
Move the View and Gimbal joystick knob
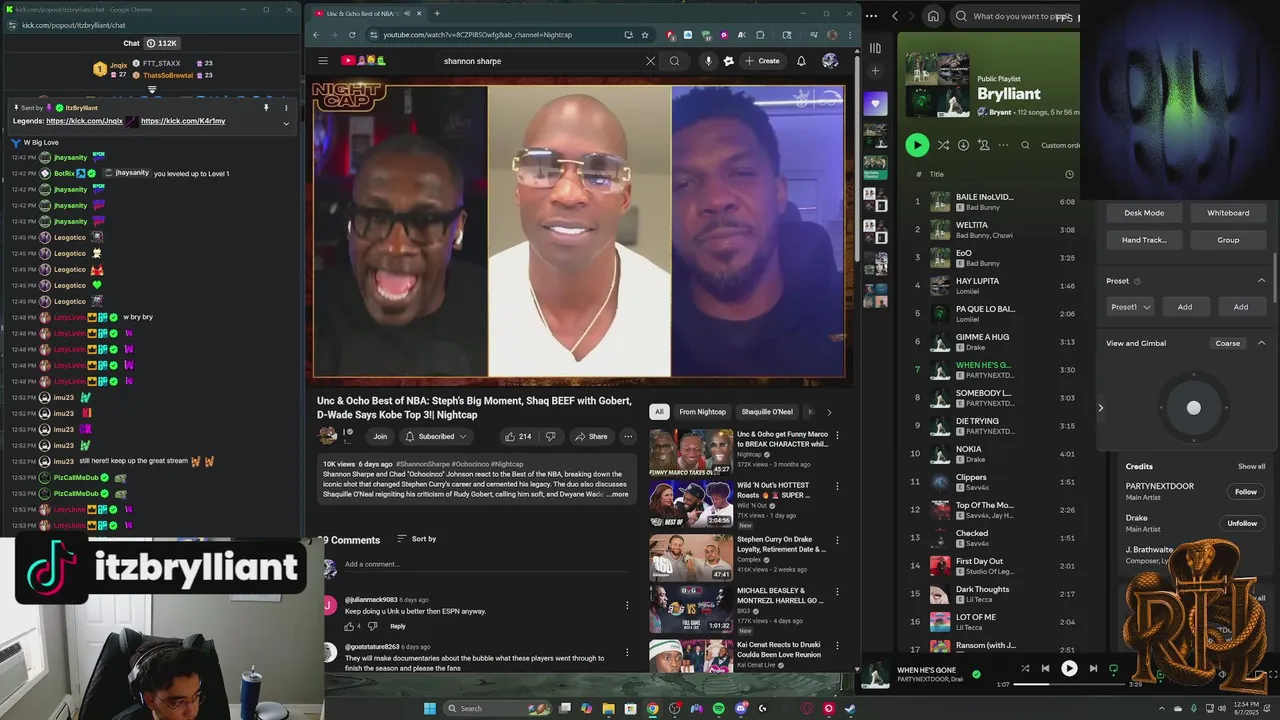[1193, 407]
